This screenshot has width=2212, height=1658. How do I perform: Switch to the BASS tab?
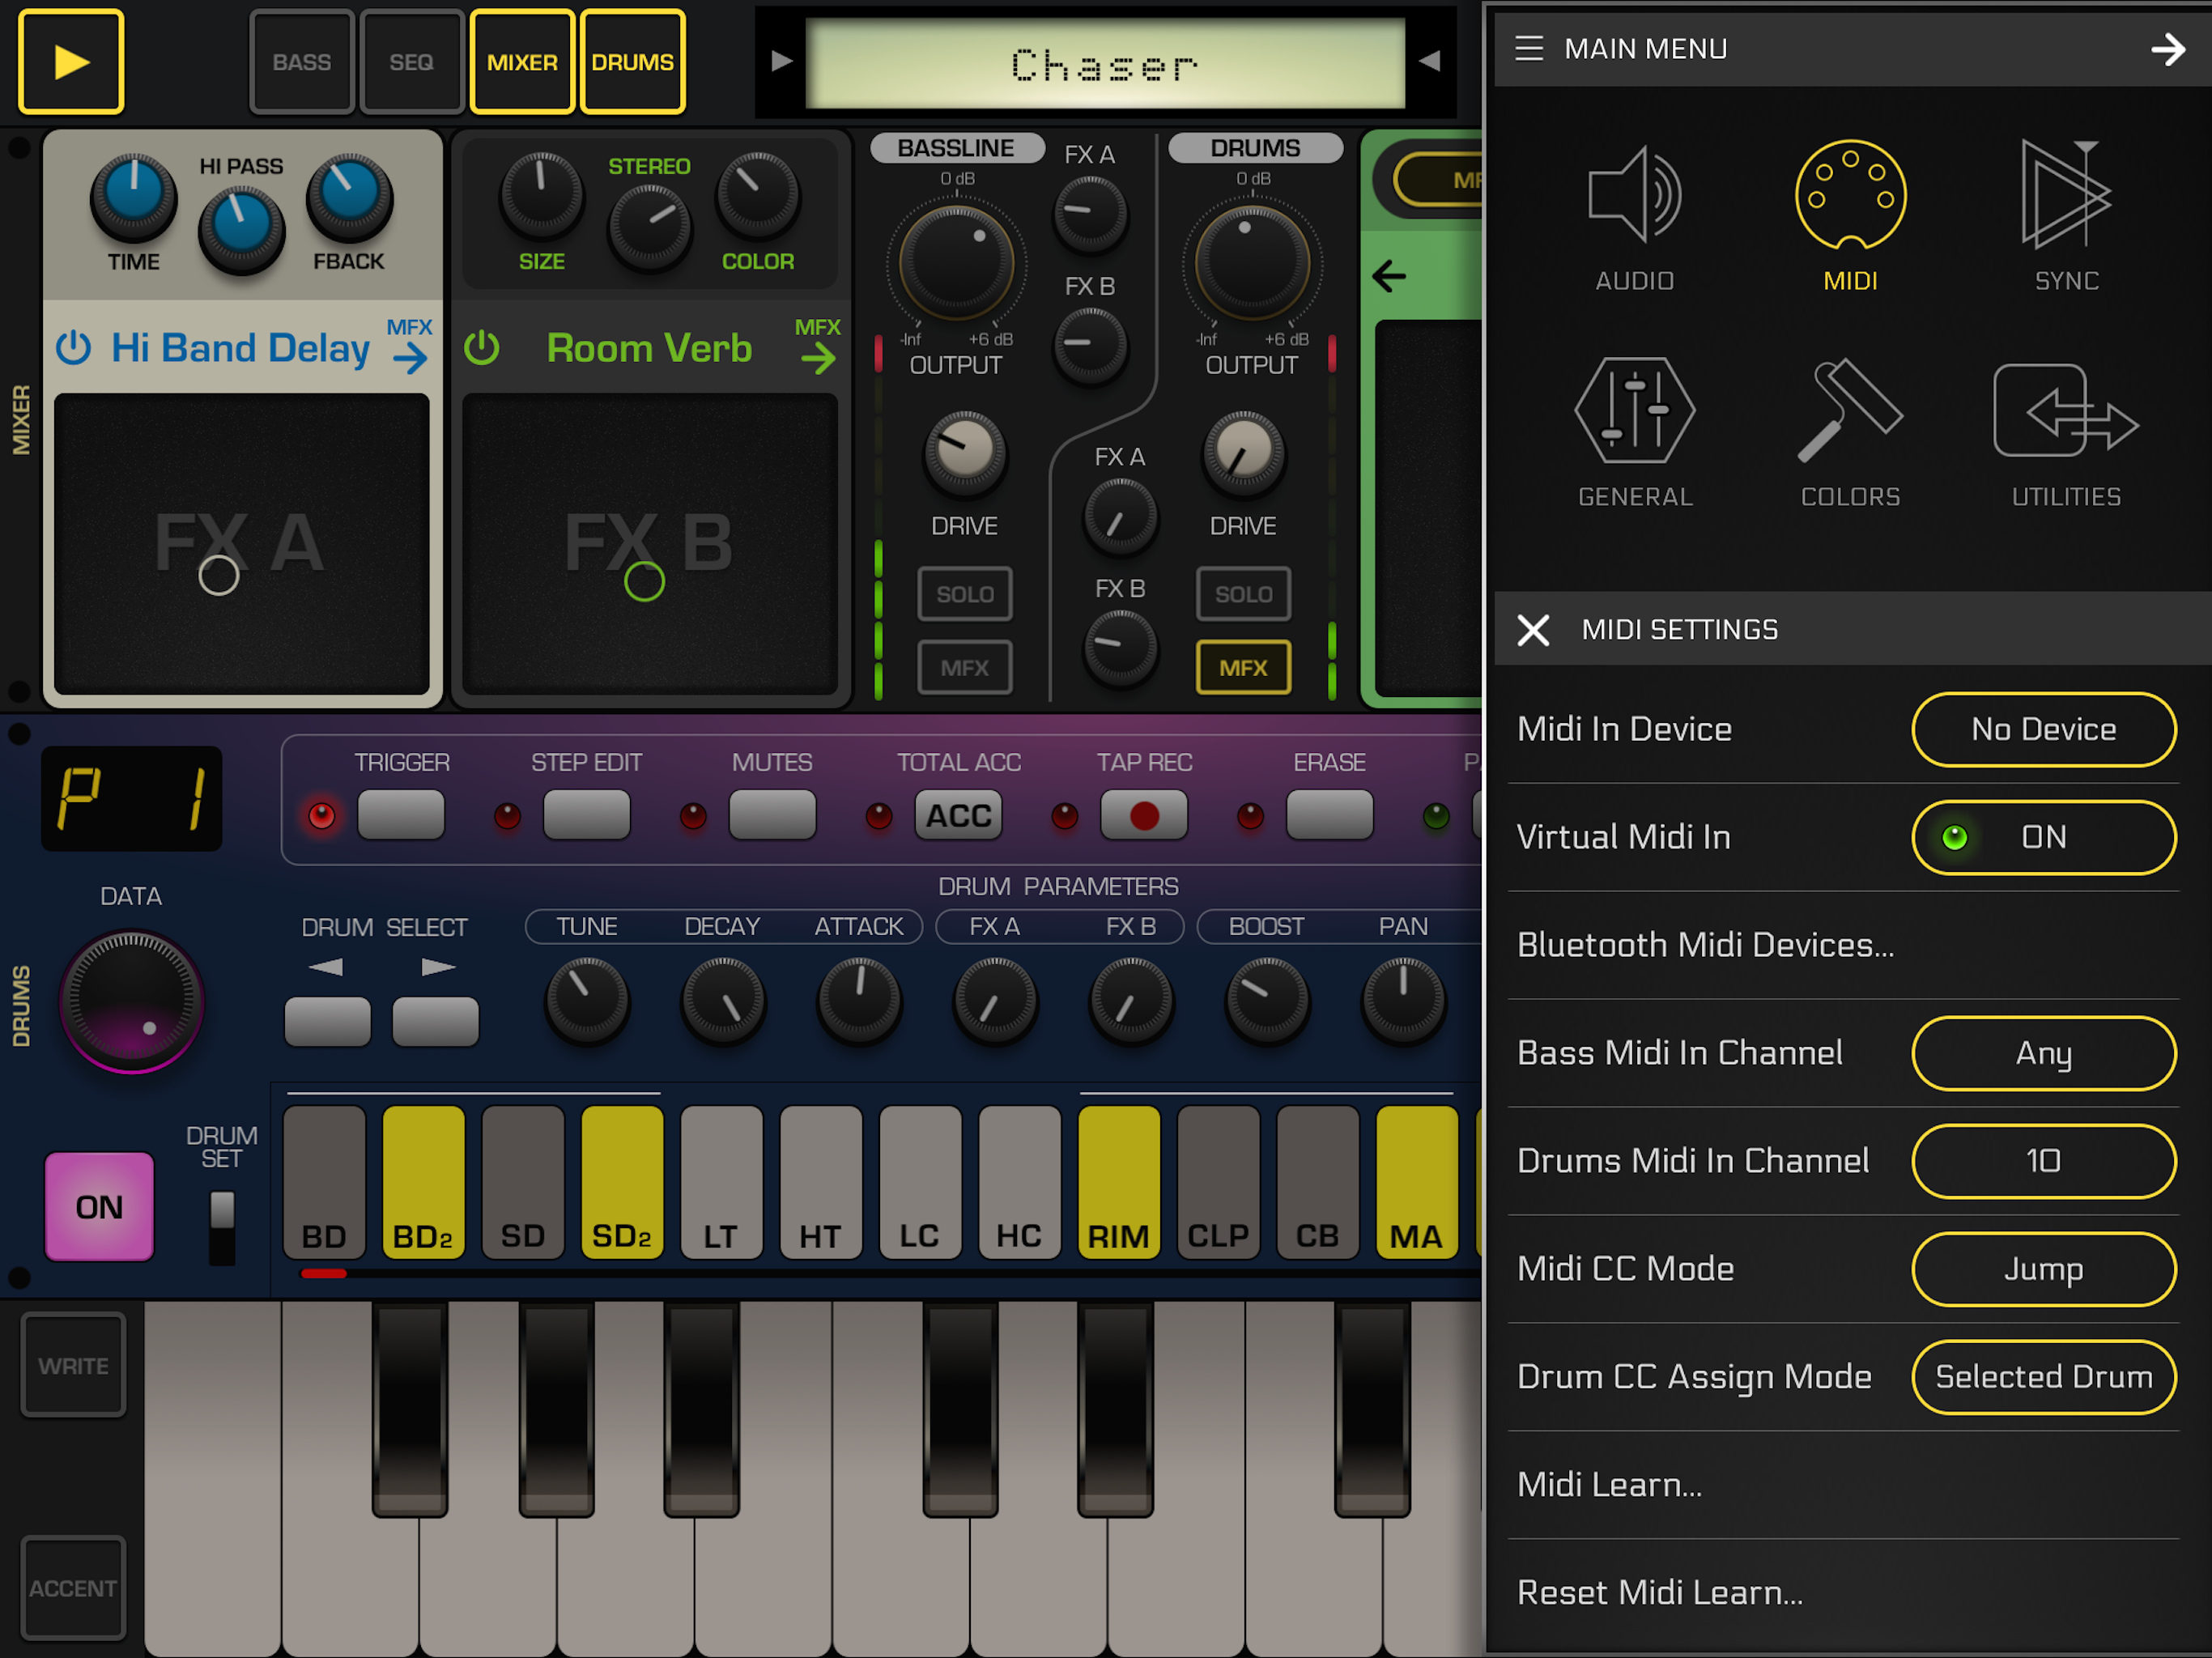(x=302, y=62)
